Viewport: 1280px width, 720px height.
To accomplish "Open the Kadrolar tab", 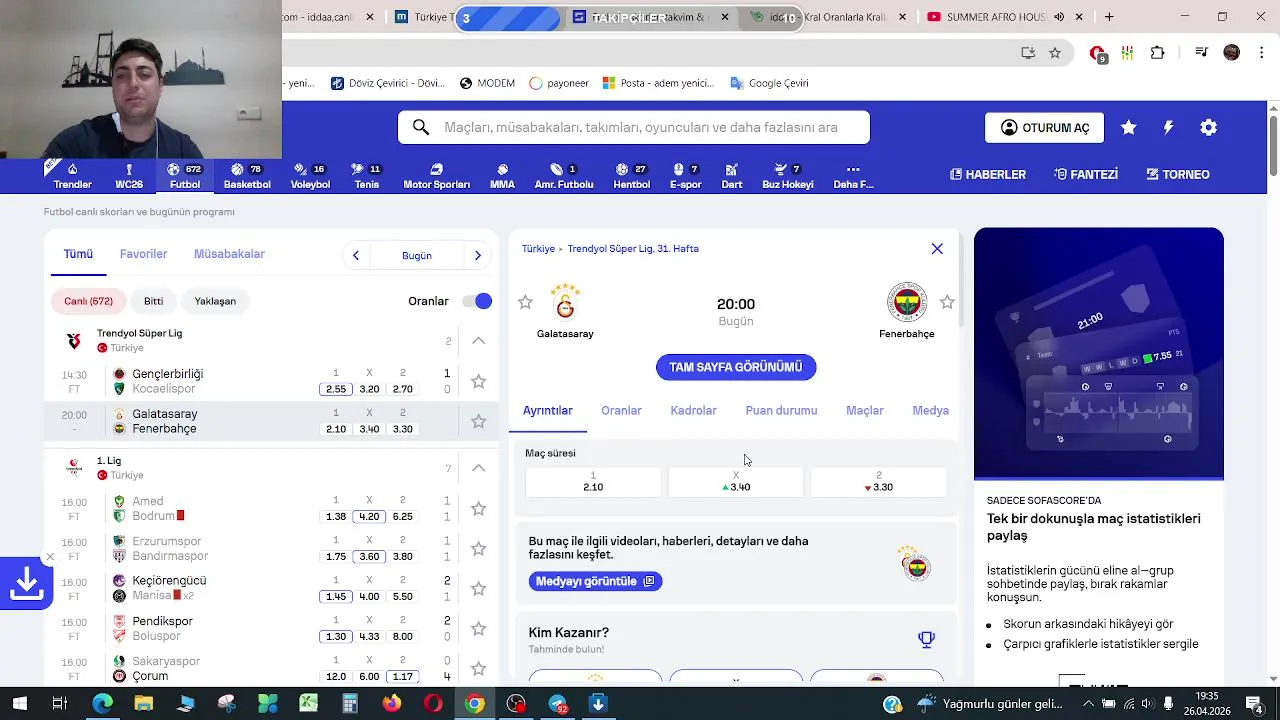I will [693, 411].
